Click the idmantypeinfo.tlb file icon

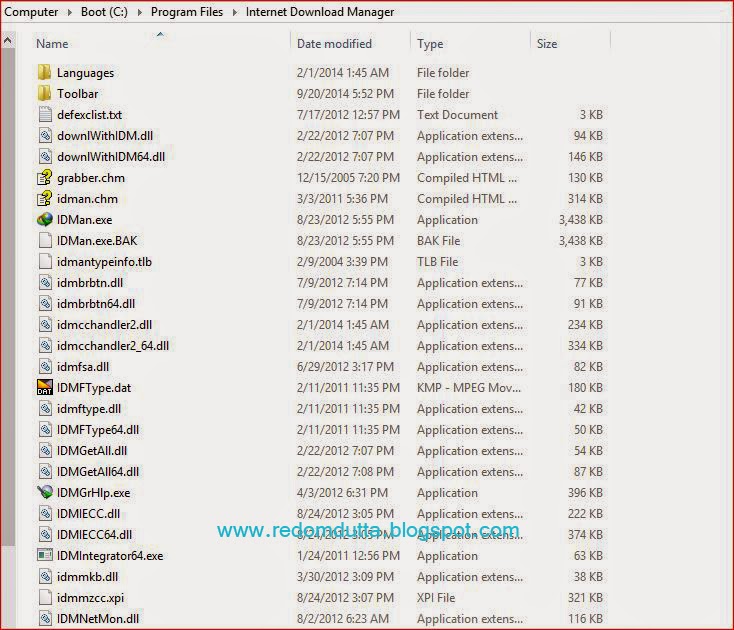coord(45,262)
